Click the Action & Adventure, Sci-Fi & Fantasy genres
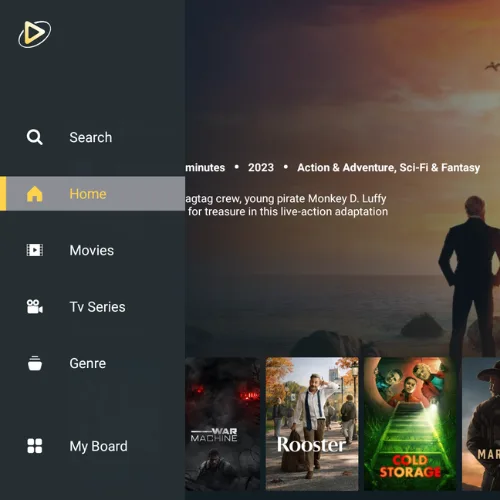 point(389,167)
